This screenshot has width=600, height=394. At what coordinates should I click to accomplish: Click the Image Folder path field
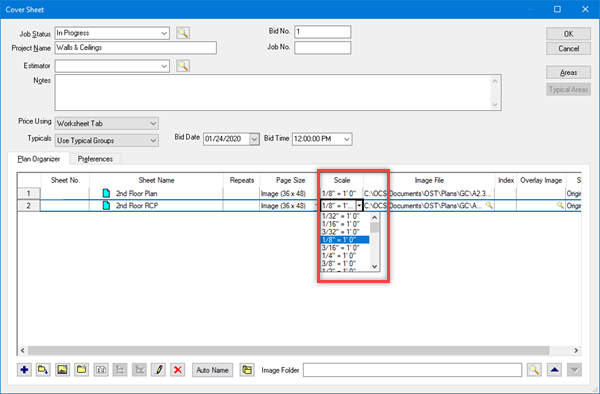(x=412, y=370)
